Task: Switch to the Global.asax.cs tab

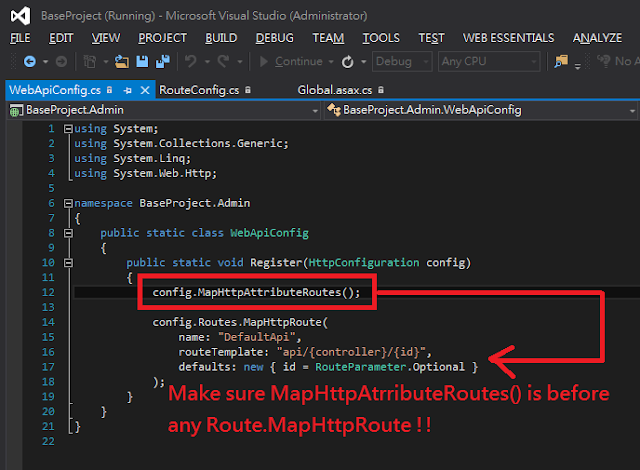Action: (x=335, y=90)
